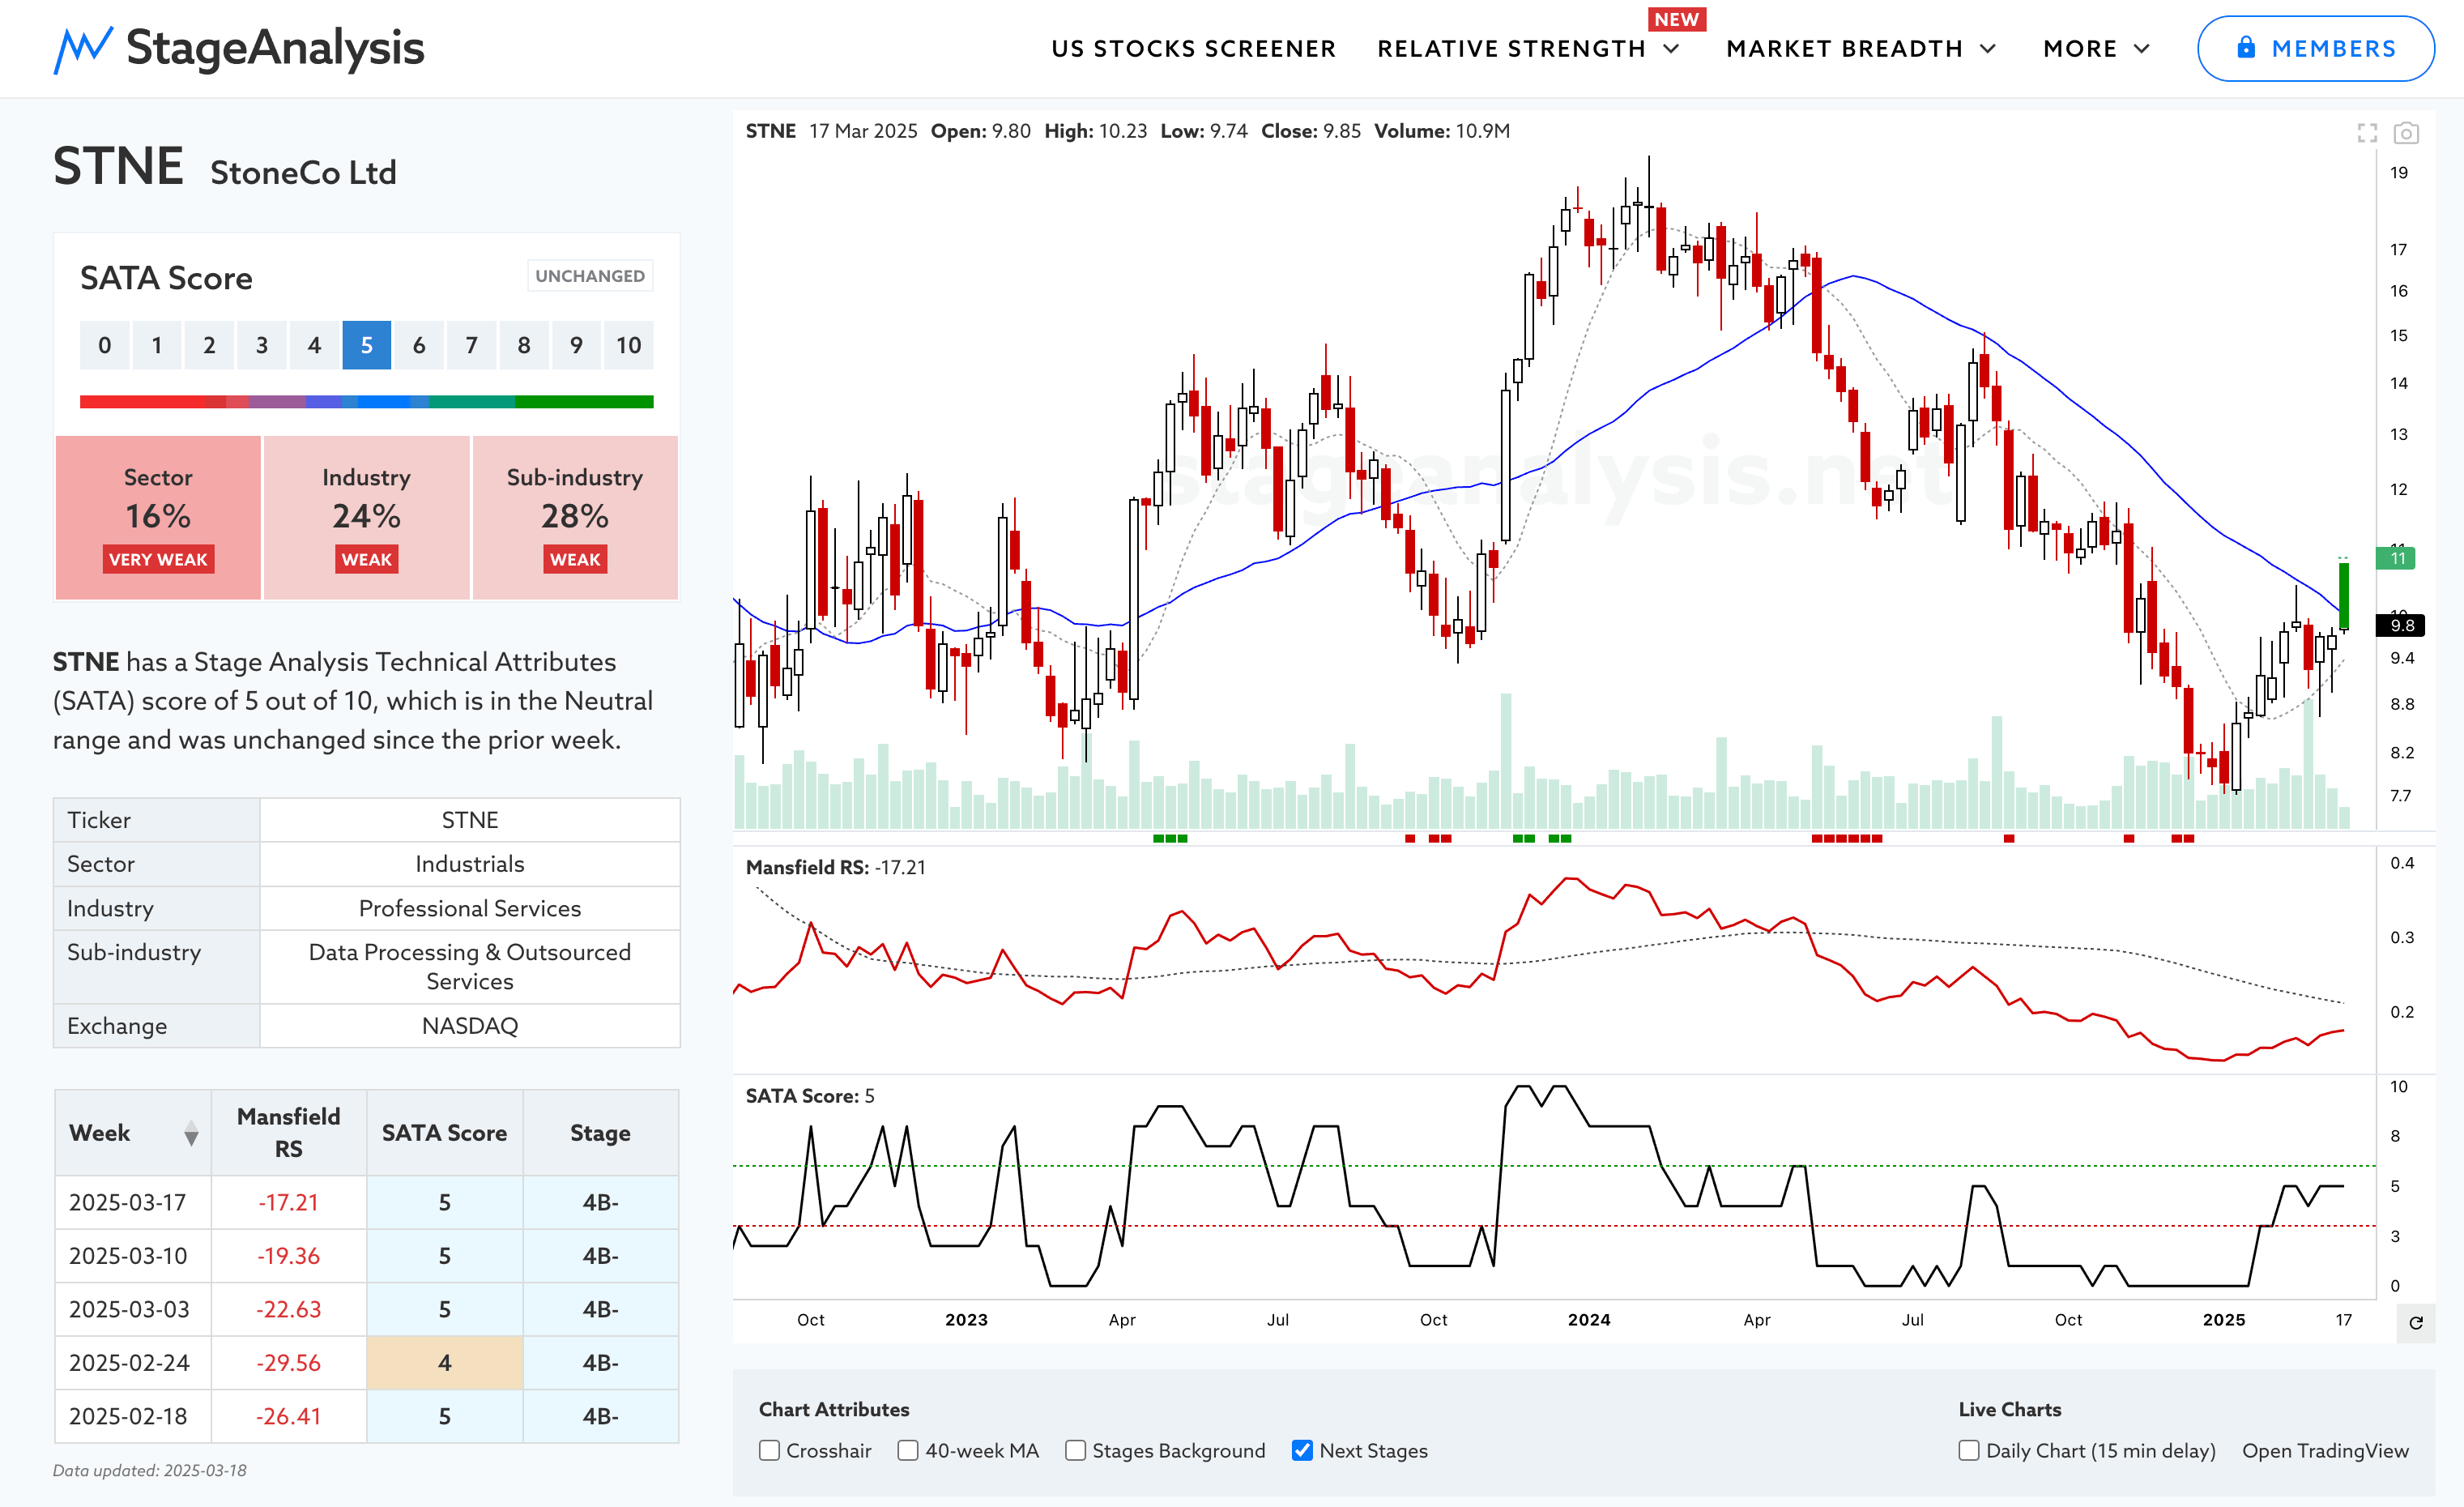Screen dimensions: 2464x1507
Task: Expand the More dropdown arrow
Action: (x=2141, y=49)
